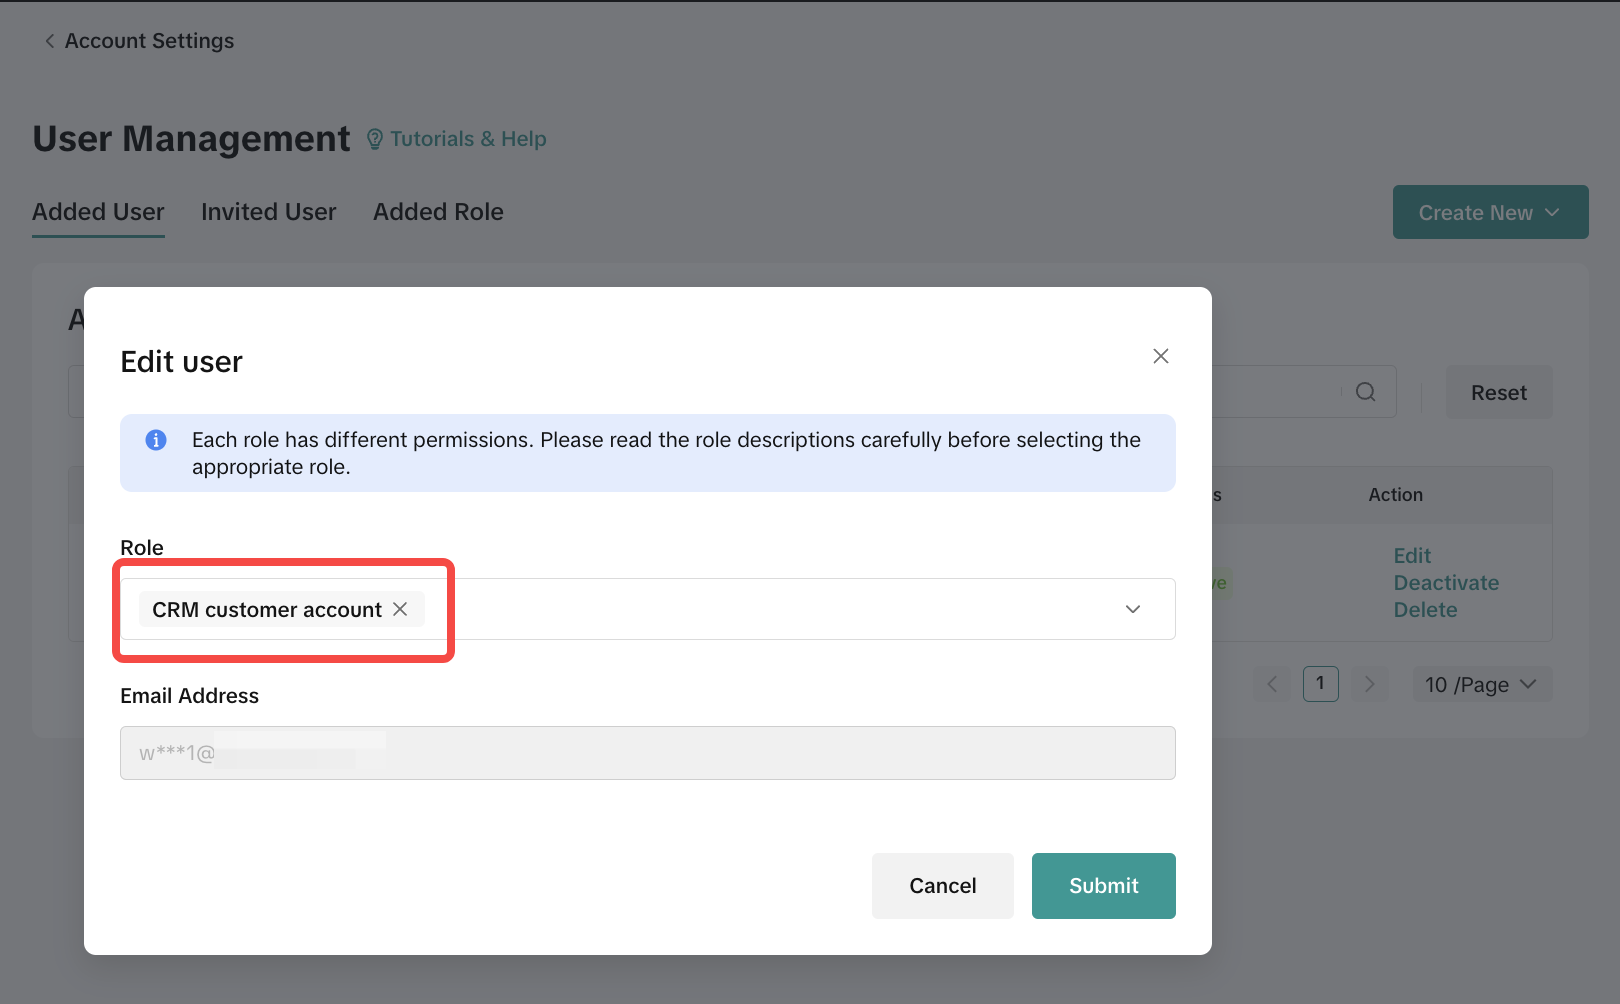The width and height of the screenshot is (1620, 1004).
Task: Change the 10 /Page size selector
Action: (x=1481, y=684)
